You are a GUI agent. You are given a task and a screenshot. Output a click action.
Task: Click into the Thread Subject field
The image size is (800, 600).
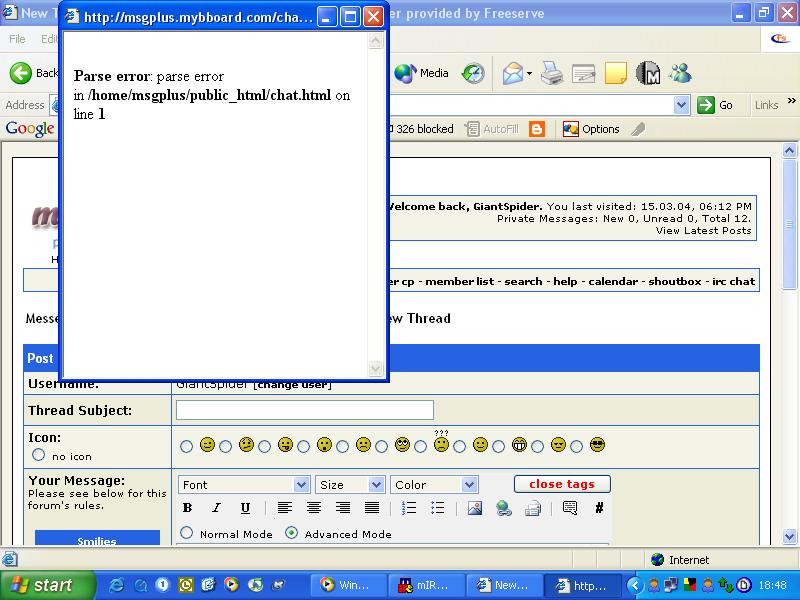pyautogui.click(x=304, y=410)
